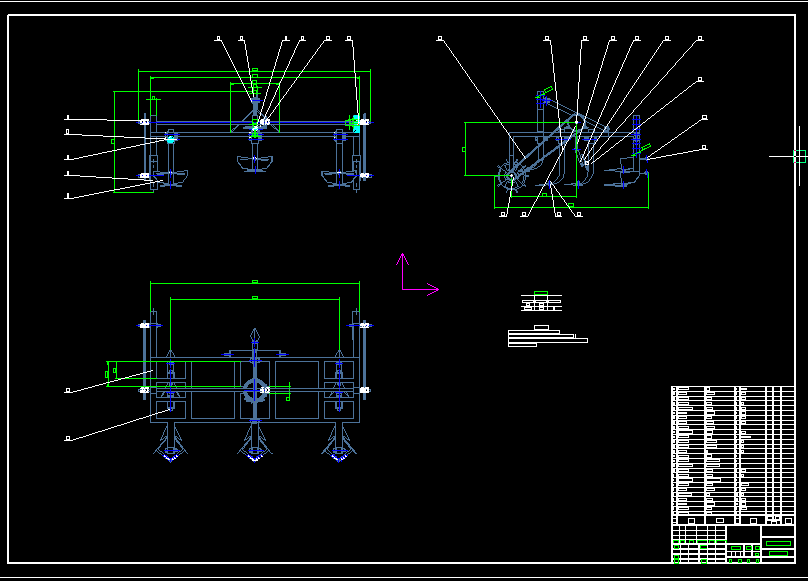Pick the longest green dimension line above the plan view

[x=255, y=283]
